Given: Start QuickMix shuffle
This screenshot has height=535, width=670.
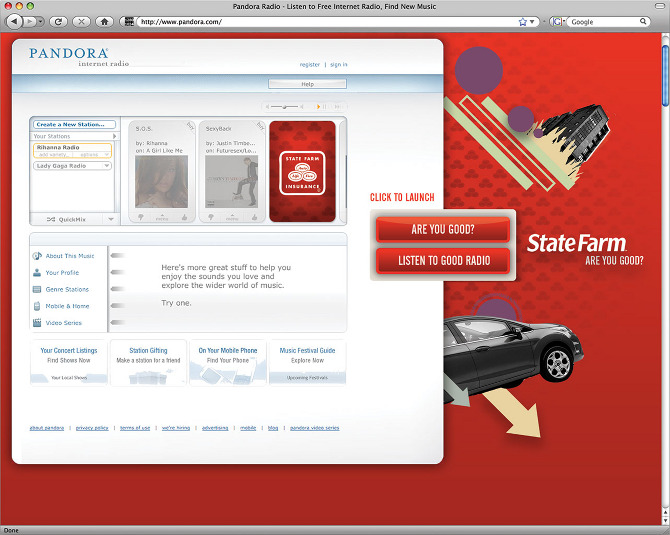Looking at the screenshot, I should 66,219.
